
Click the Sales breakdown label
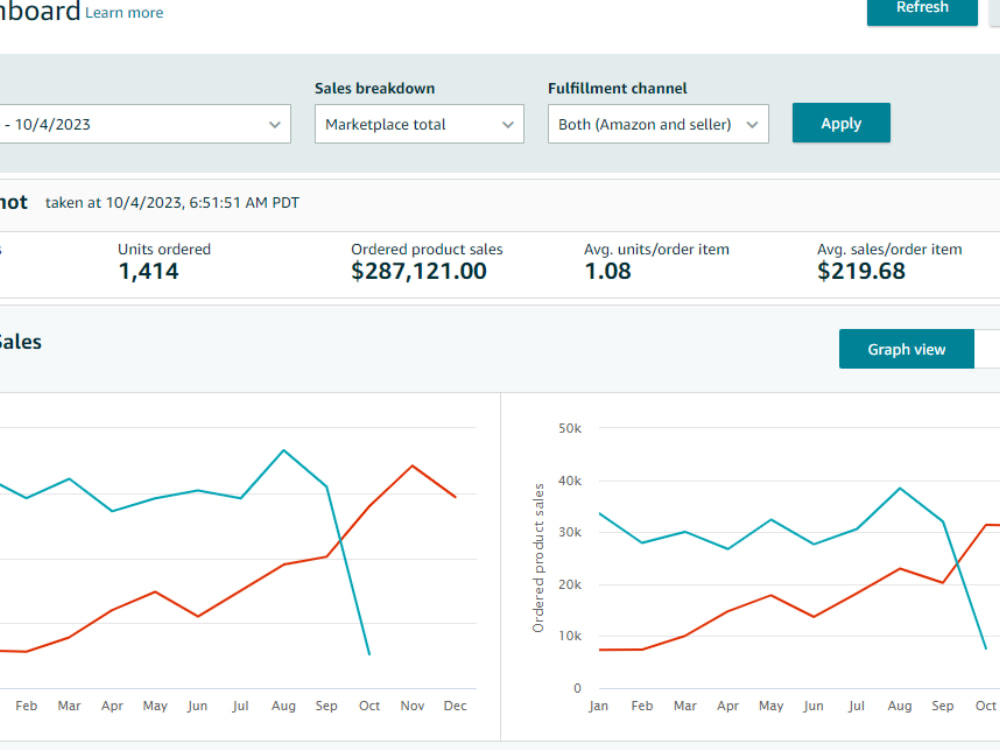(x=375, y=88)
